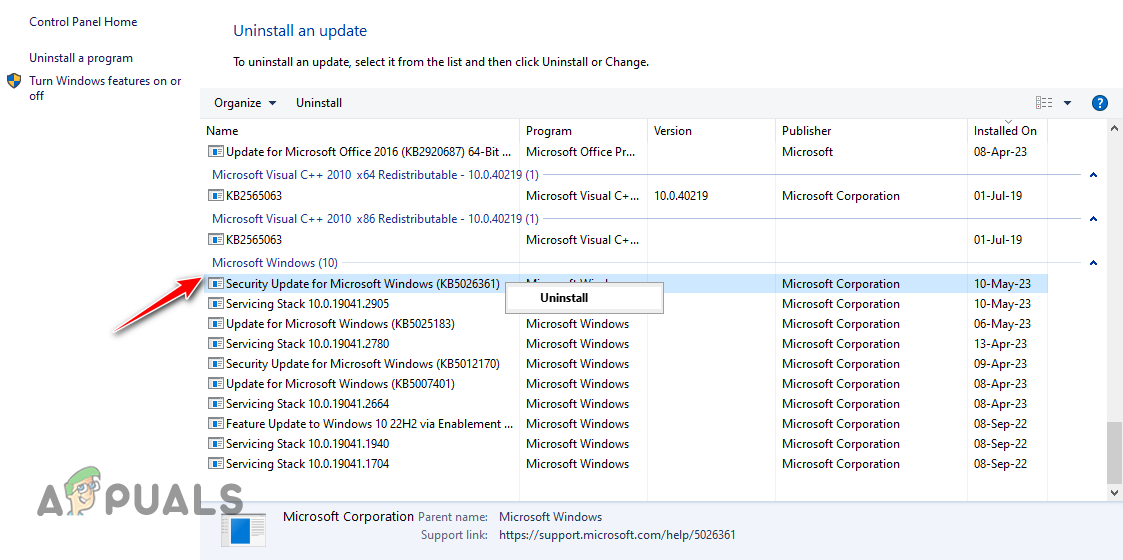Select Servicing Stack 10.0.19041.2905 row name
This screenshot has height=560, width=1123.
click(x=307, y=304)
